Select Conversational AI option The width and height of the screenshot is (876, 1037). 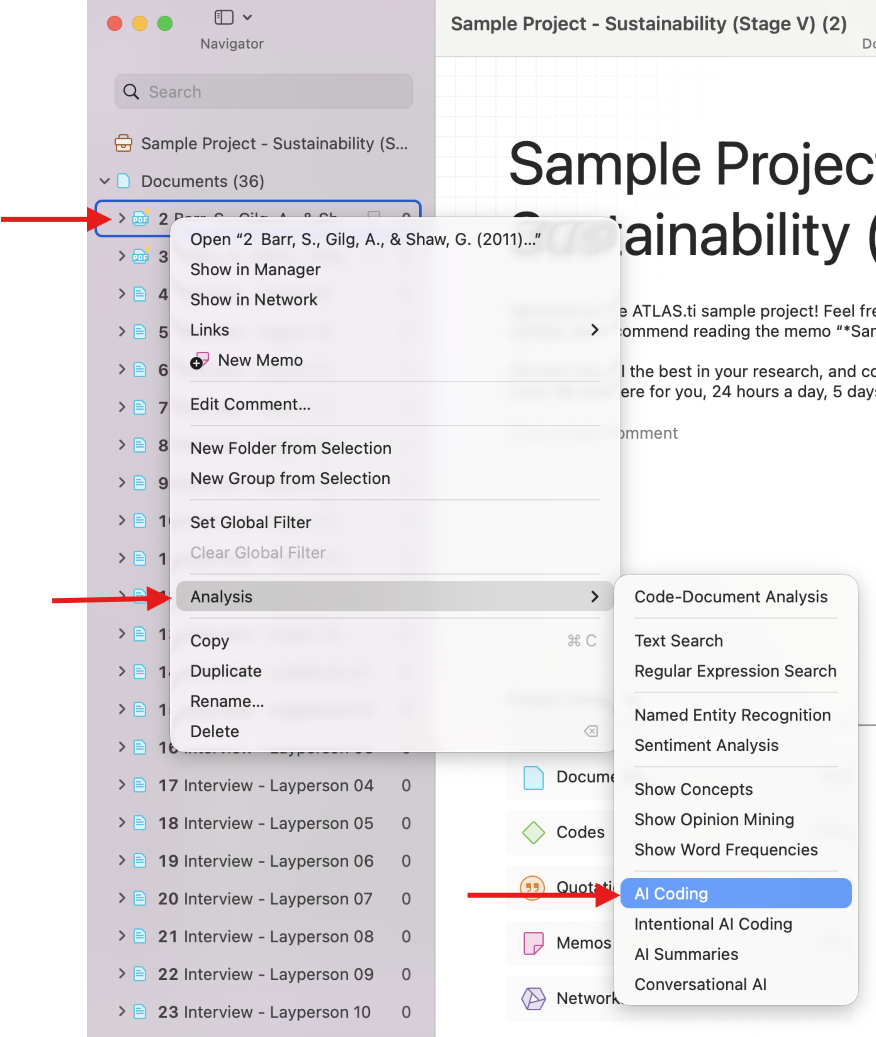click(x=700, y=984)
